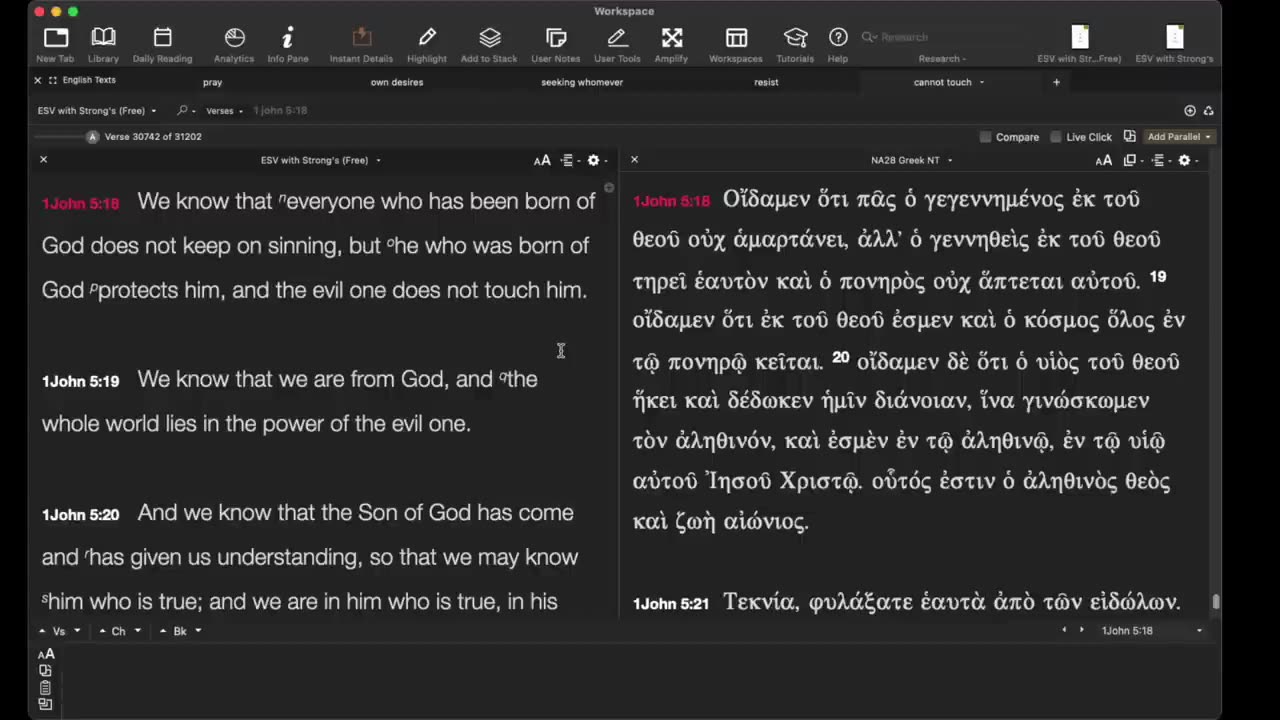Open NA28 pane text layout dropdown
This screenshot has width=1280, height=720.
(1160, 160)
